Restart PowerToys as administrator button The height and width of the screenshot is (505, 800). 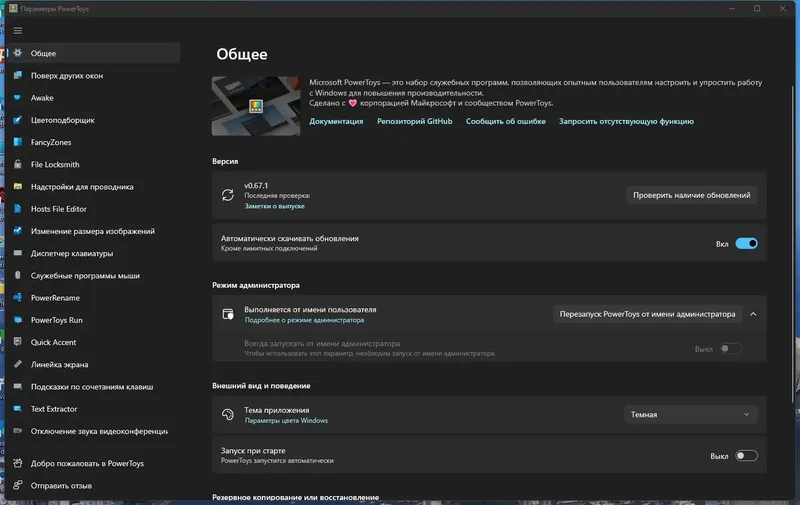click(x=648, y=314)
